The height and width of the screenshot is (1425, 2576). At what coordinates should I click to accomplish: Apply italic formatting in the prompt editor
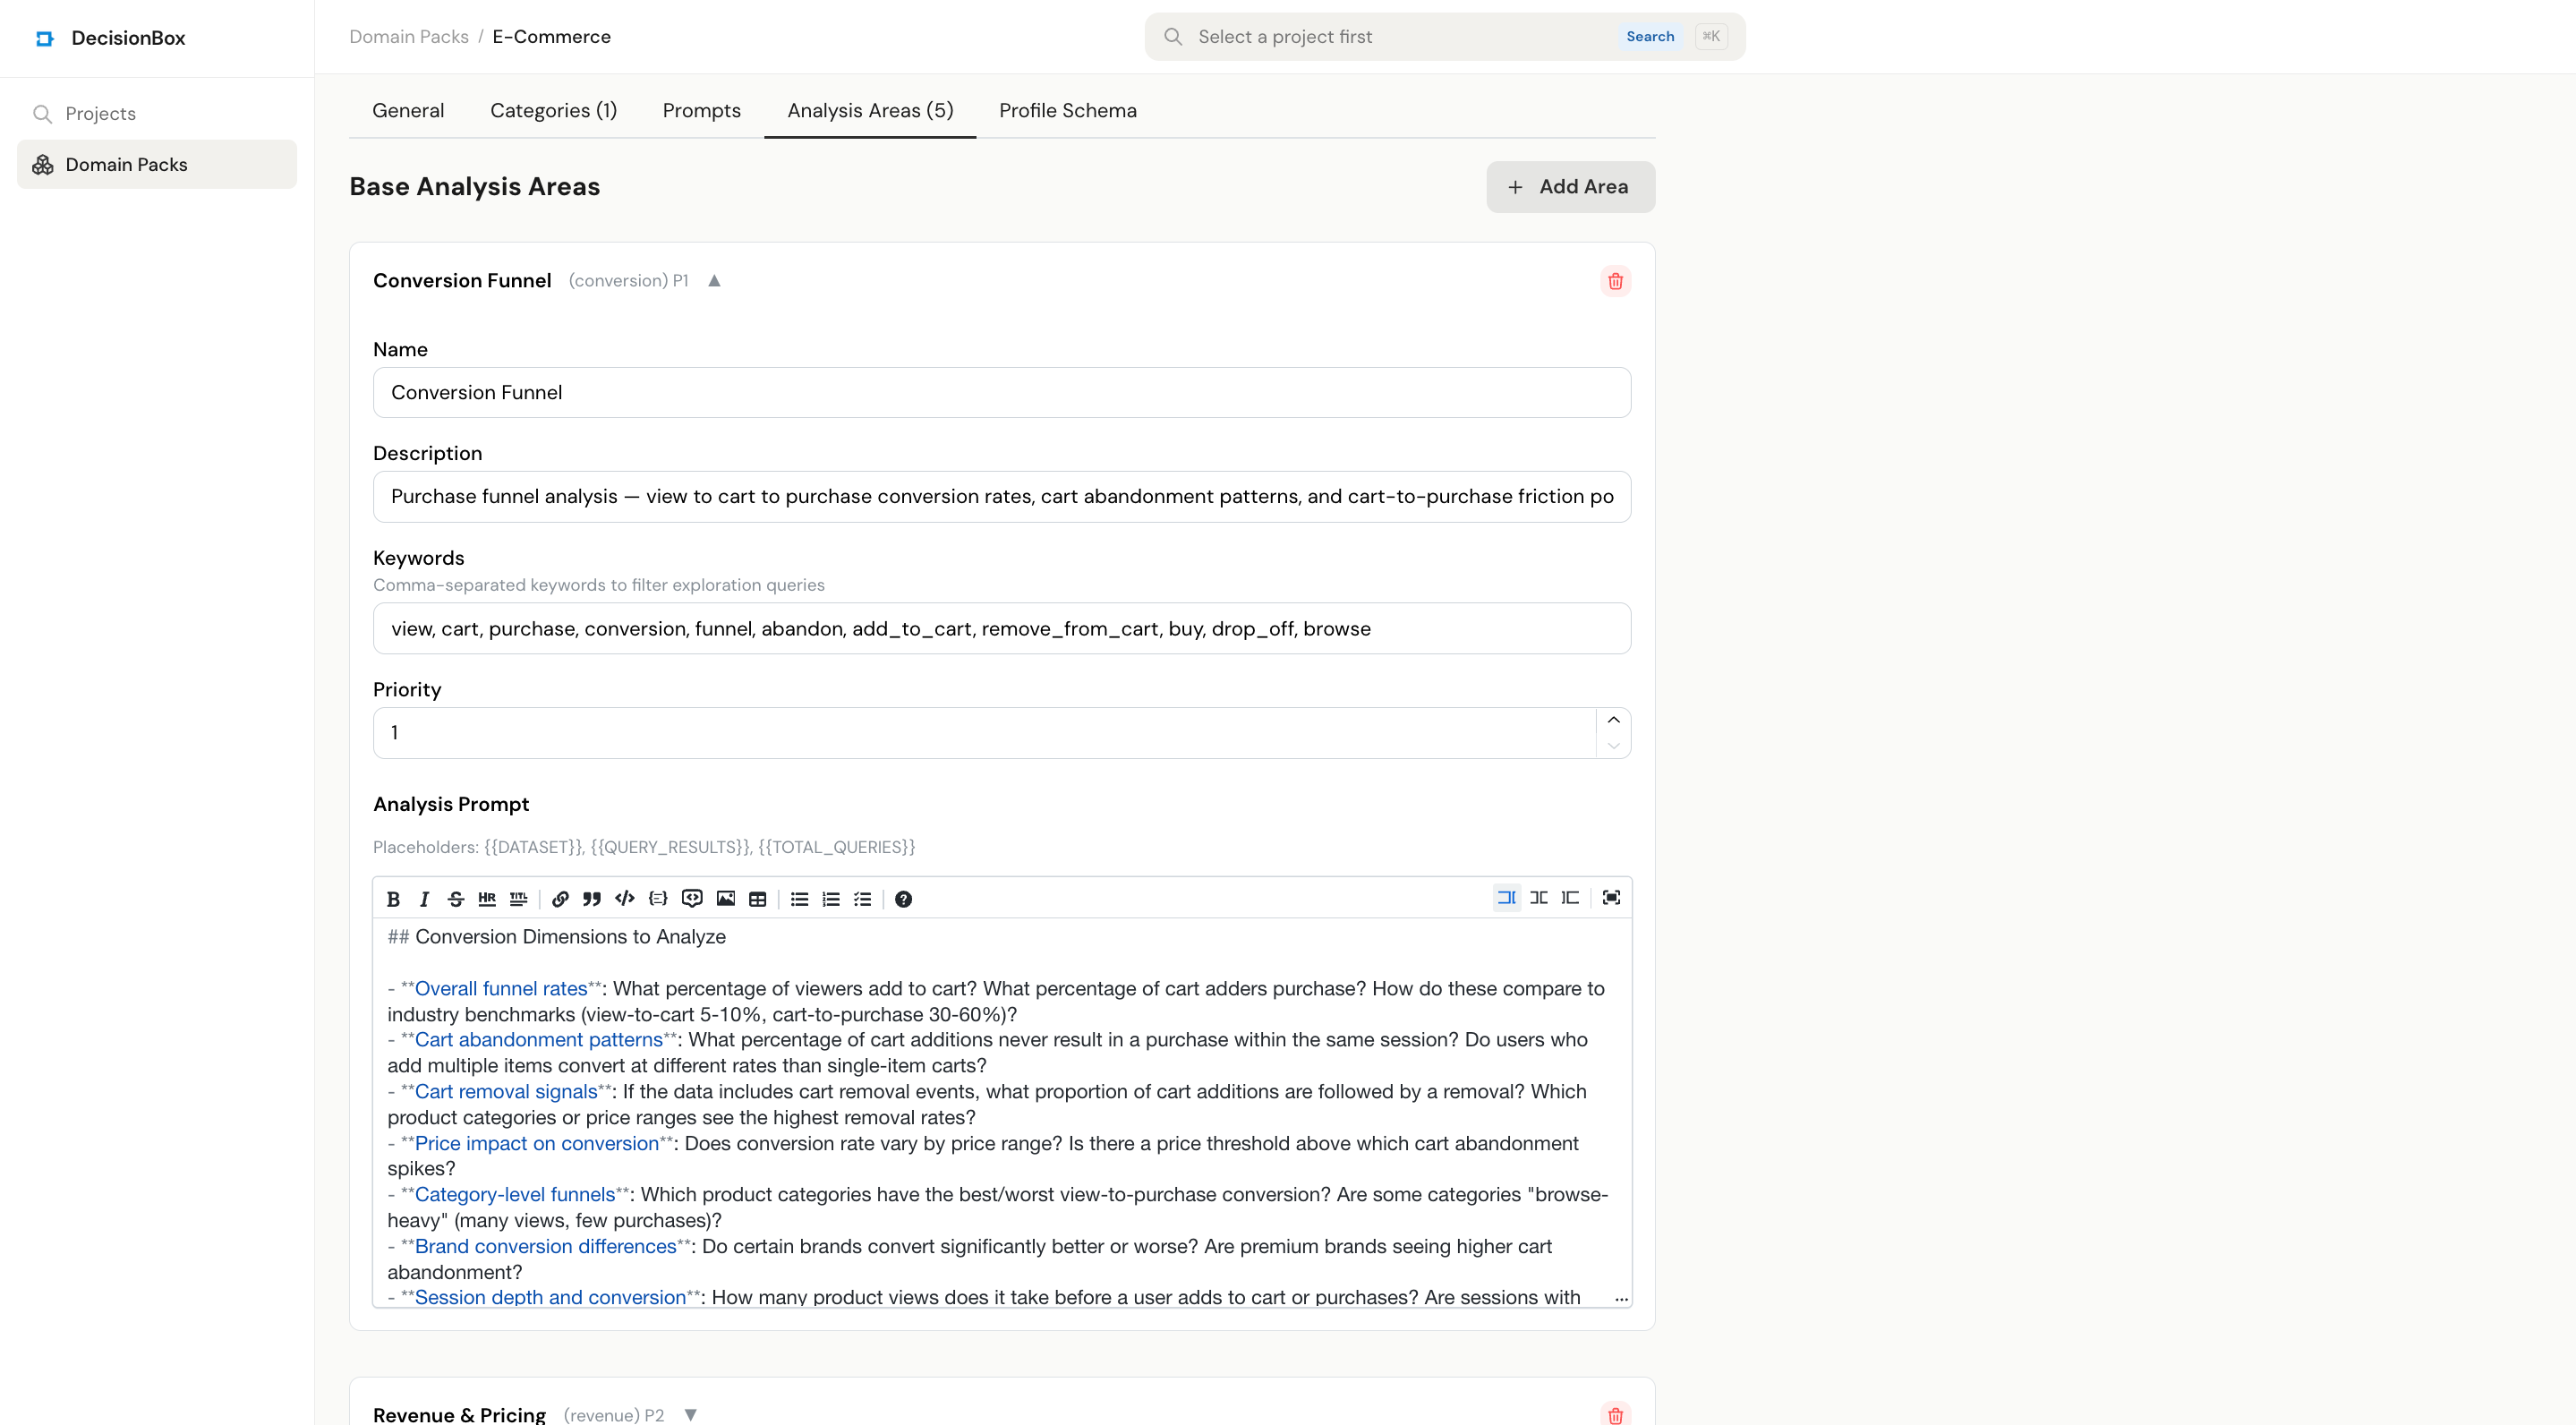point(424,899)
